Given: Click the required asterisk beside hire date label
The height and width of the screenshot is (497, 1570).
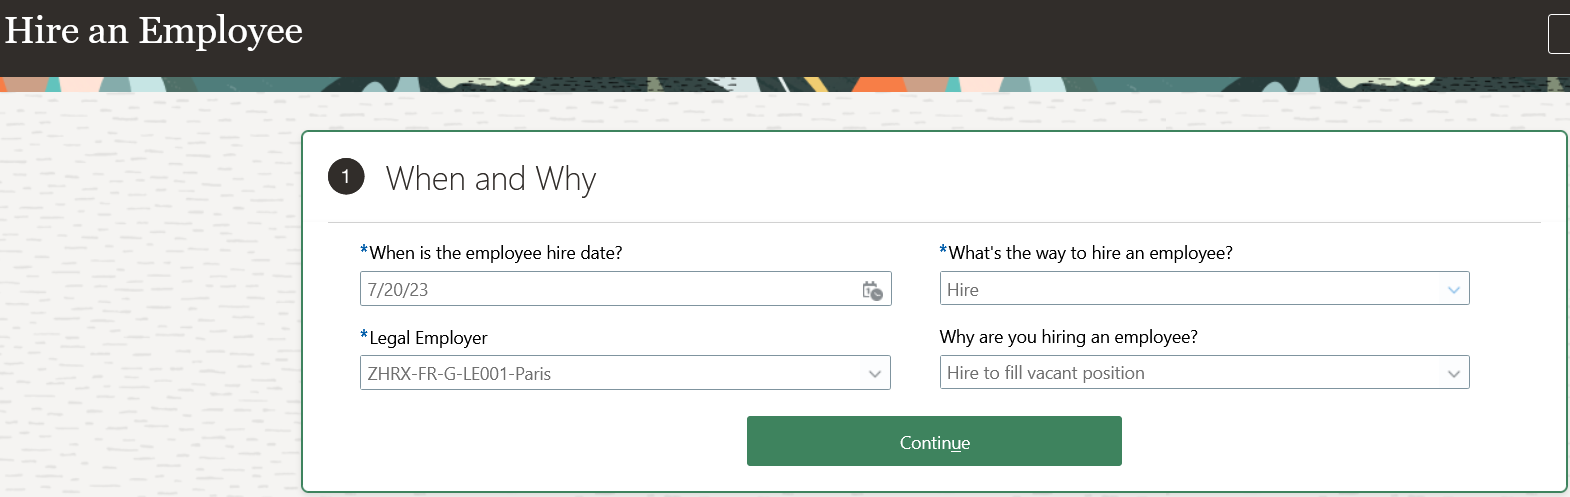Looking at the screenshot, I should coord(364,251).
